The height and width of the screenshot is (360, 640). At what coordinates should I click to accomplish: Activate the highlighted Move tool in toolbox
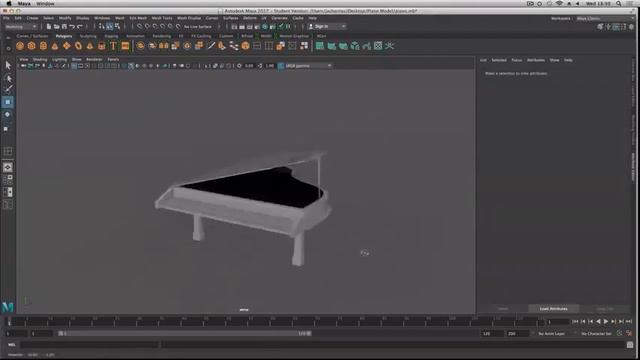(8, 102)
